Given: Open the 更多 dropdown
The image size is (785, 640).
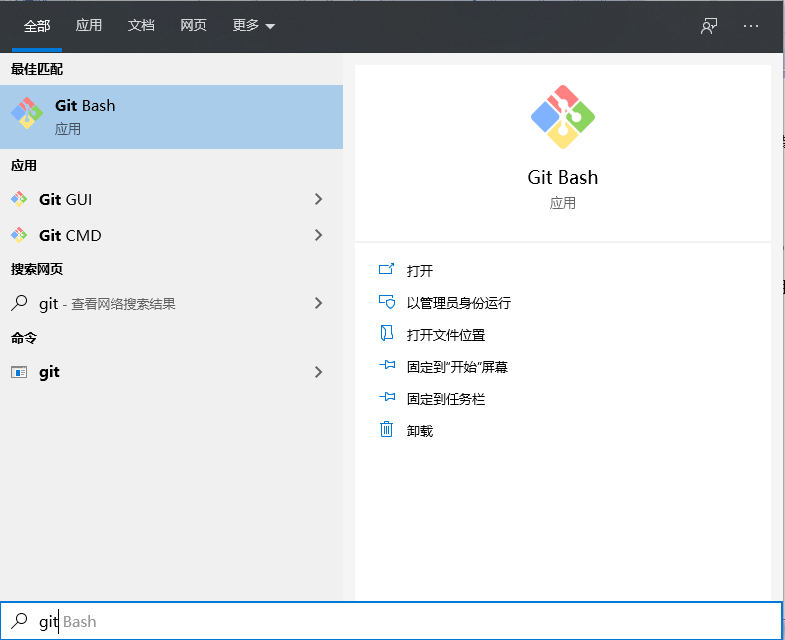Looking at the screenshot, I should (253, 26).
